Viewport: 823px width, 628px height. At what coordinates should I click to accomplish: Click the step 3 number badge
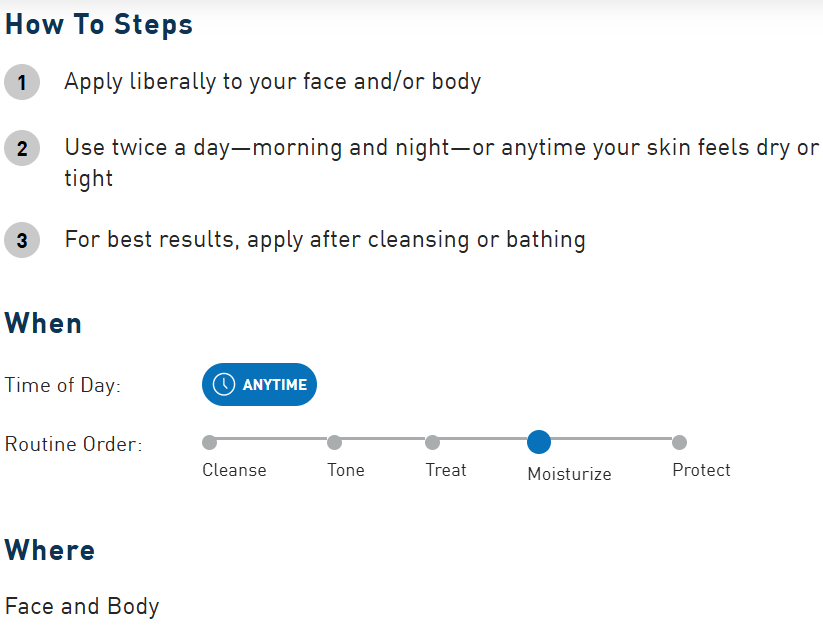tap(22, 241)
